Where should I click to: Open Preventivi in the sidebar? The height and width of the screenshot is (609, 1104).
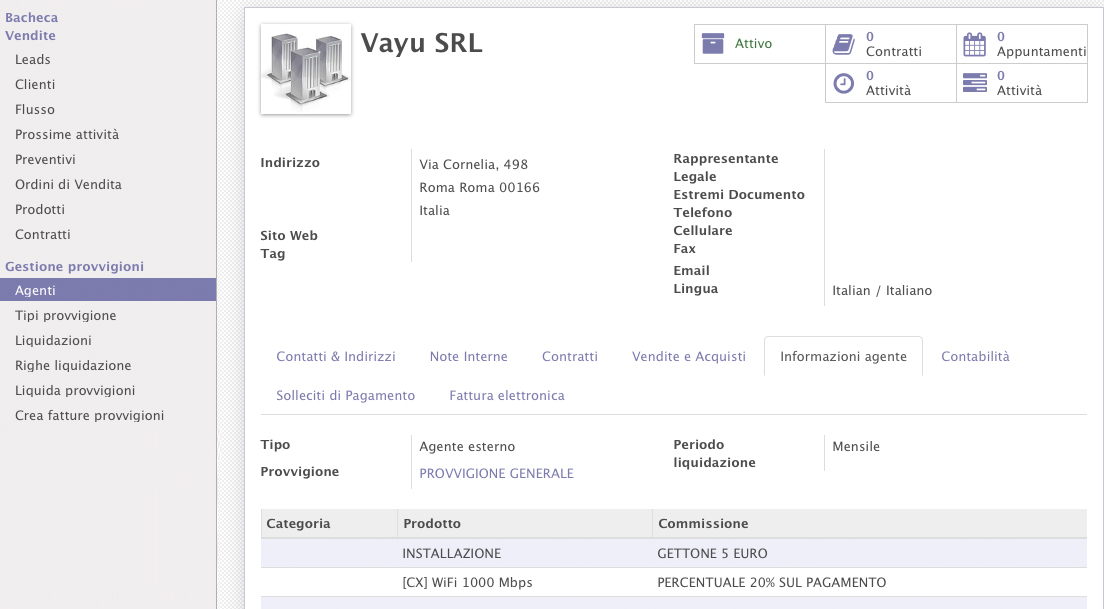(x=45, y=160)
